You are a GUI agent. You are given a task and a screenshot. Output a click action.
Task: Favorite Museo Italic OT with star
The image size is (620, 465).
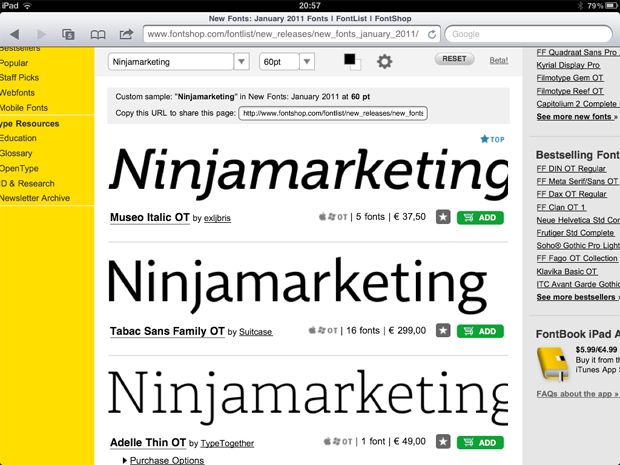443,217
